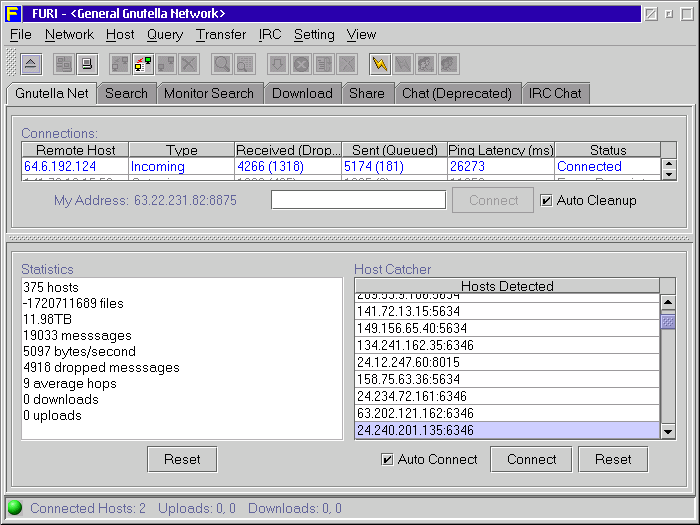The height and width of the screenshot is (525, 700).
Task: Click the Status column header
Action: (x=608, y=150)
